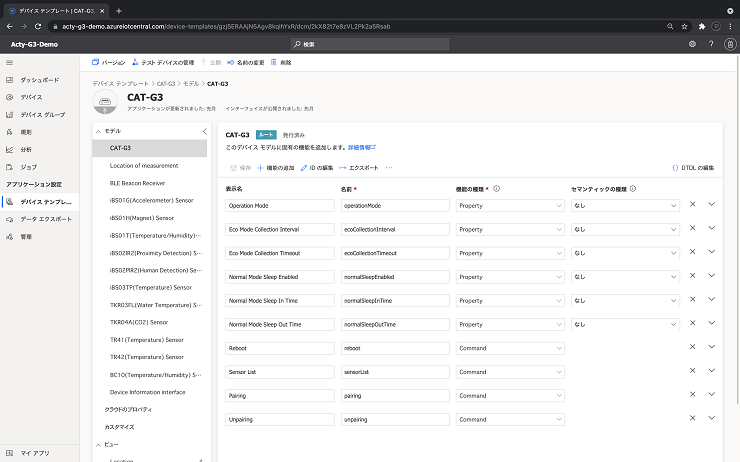The image size is (740, 462).
Task: Show info for セマンティックの種類 column
Action: click(633, 189)
